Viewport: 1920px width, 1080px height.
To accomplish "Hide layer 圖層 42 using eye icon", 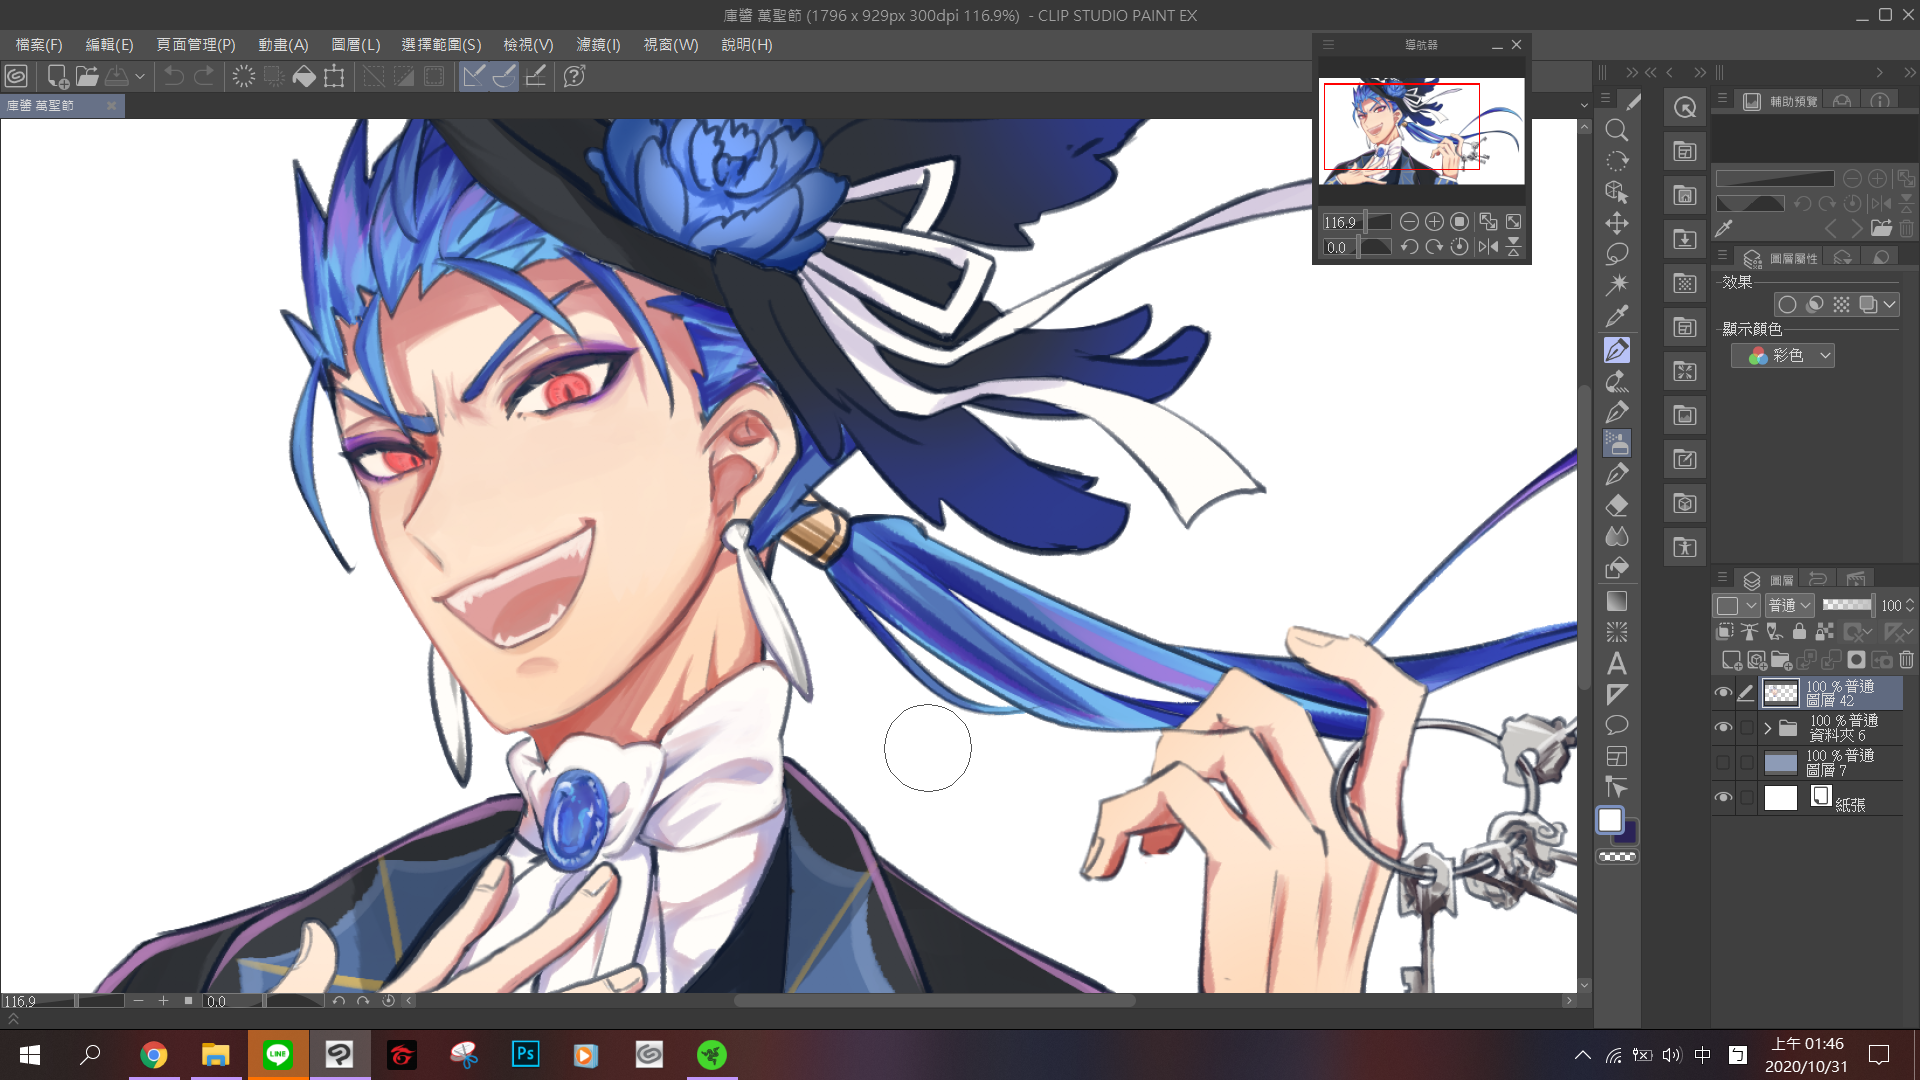I will [x=1723, y=693].
